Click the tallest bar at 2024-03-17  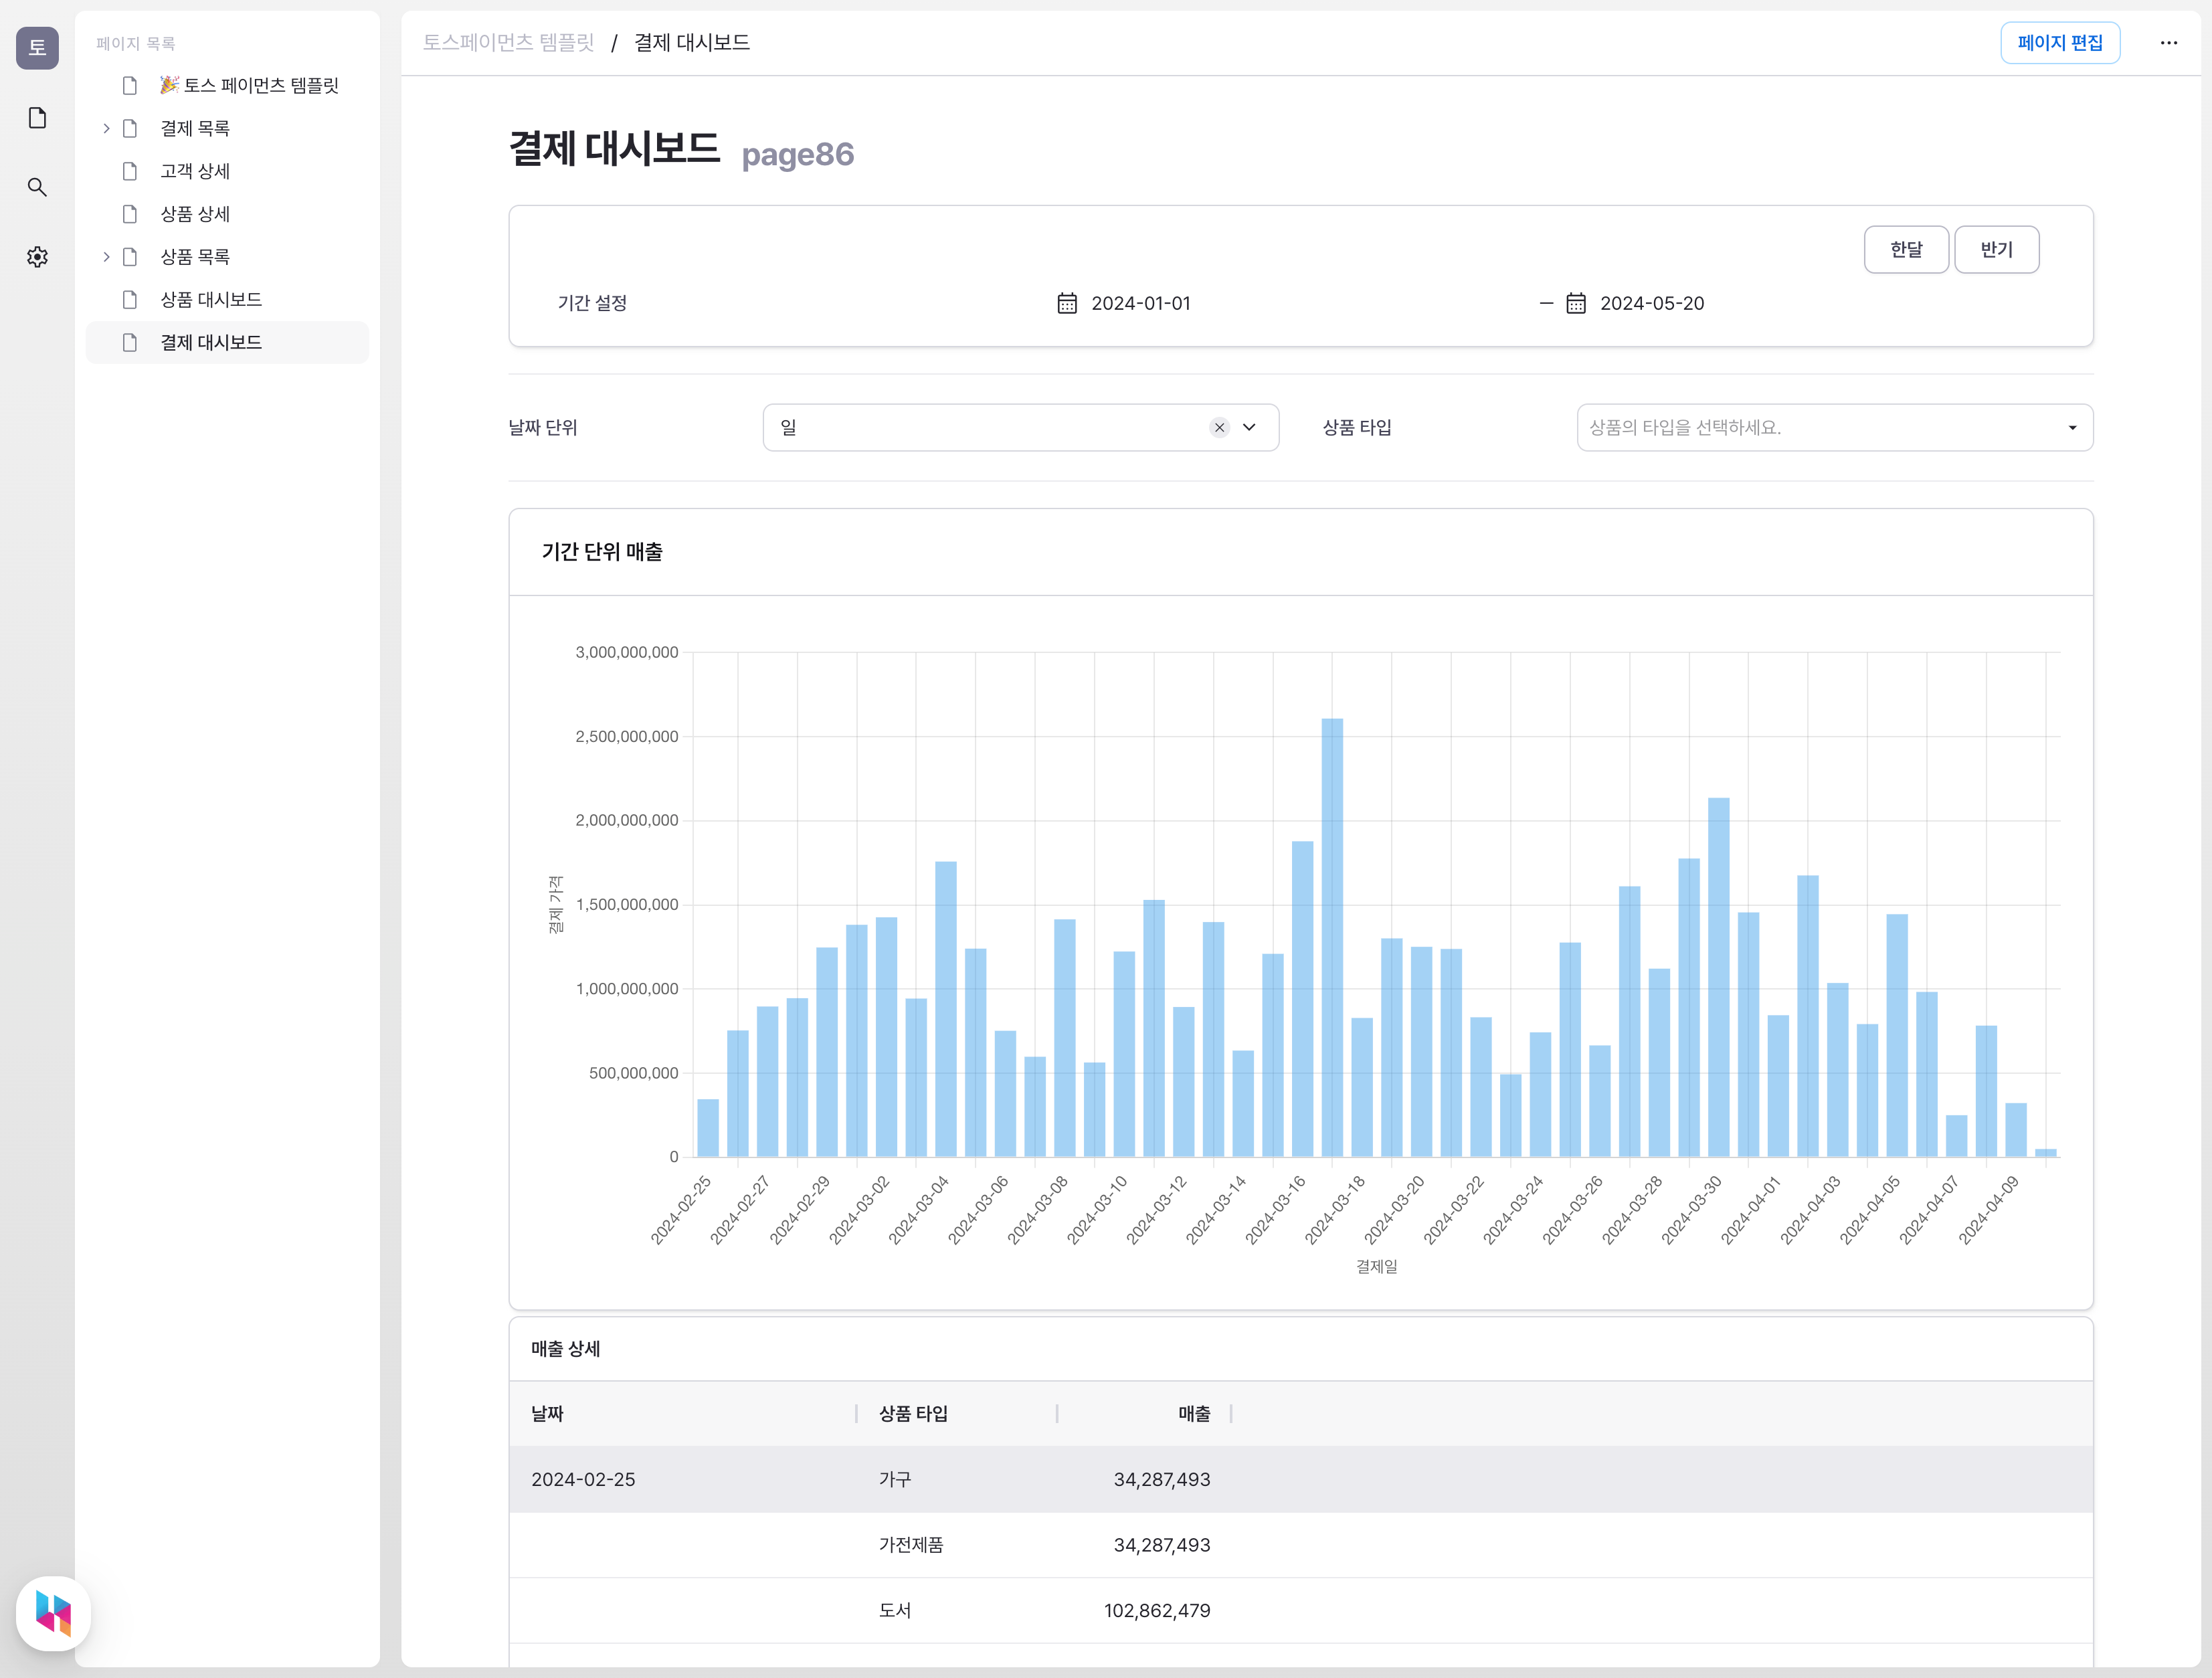(1332, 937)
